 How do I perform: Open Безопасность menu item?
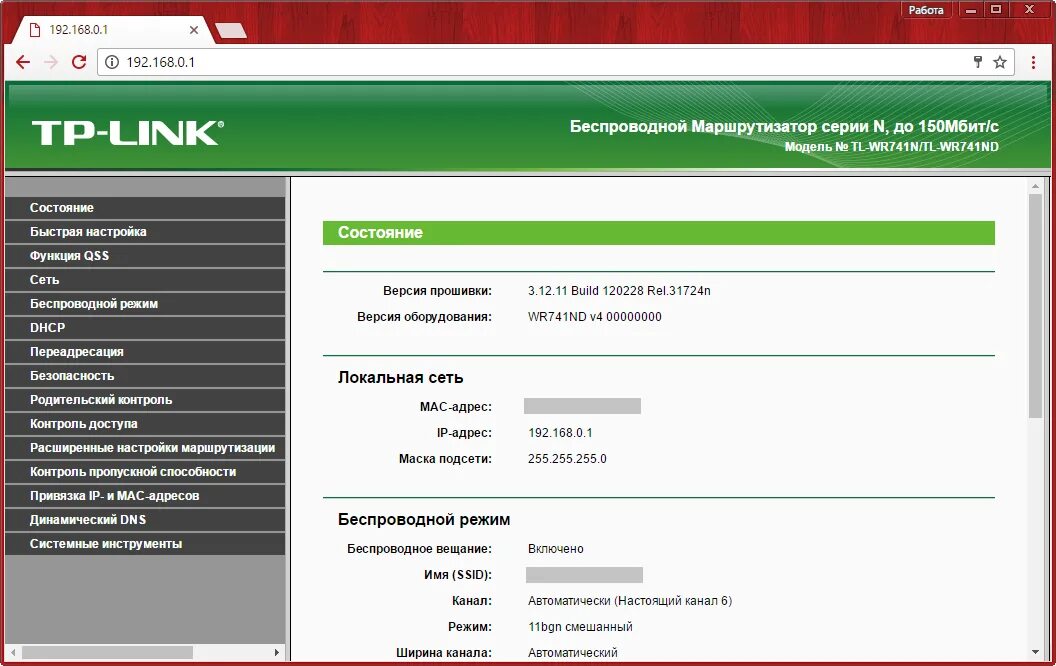[145, 376]
